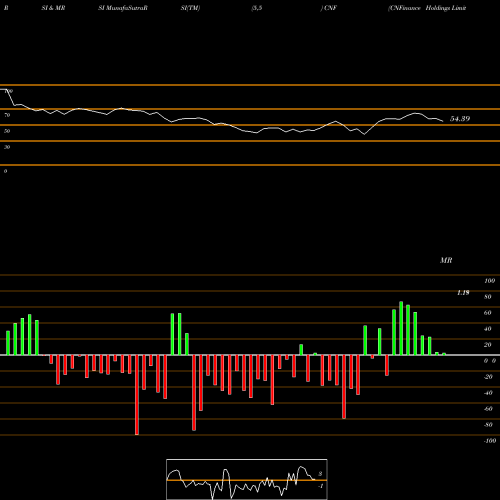Click the -20 label on the MR axis
Screen dimensions: 500x500
tap(488, 377)
